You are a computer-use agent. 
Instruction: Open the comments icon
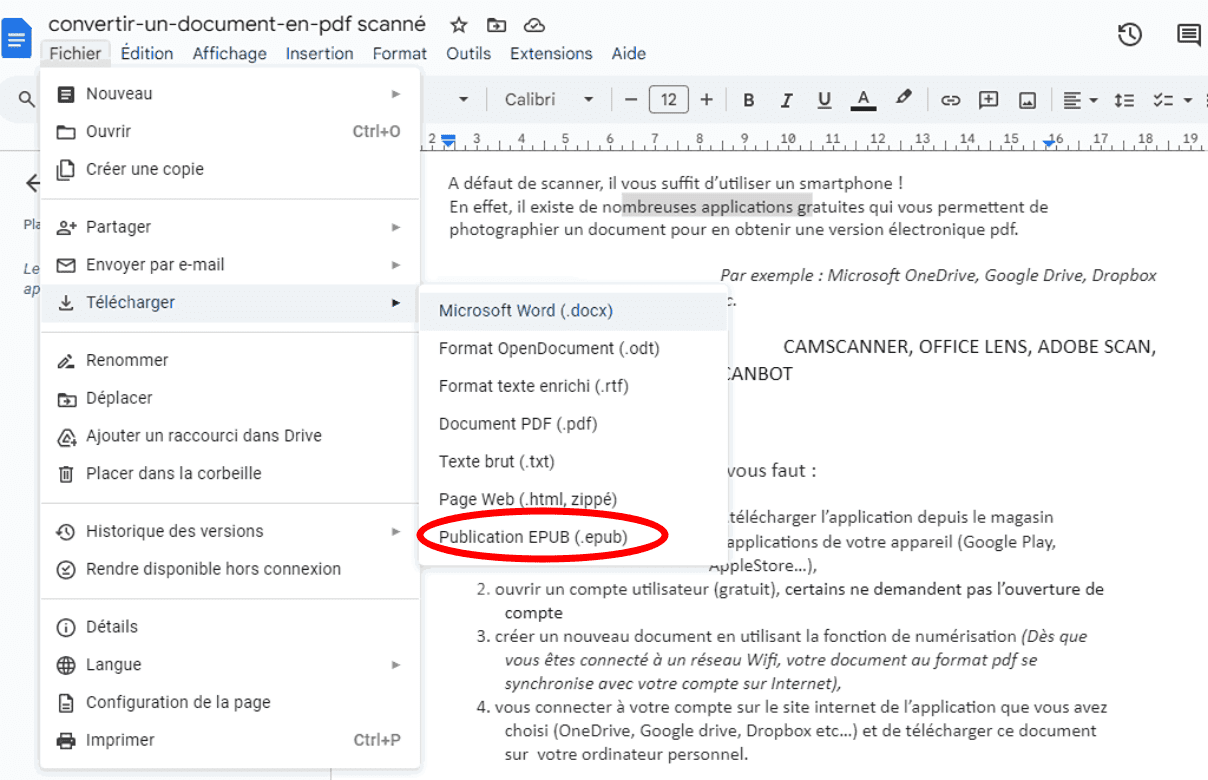tap(1189, 35)
